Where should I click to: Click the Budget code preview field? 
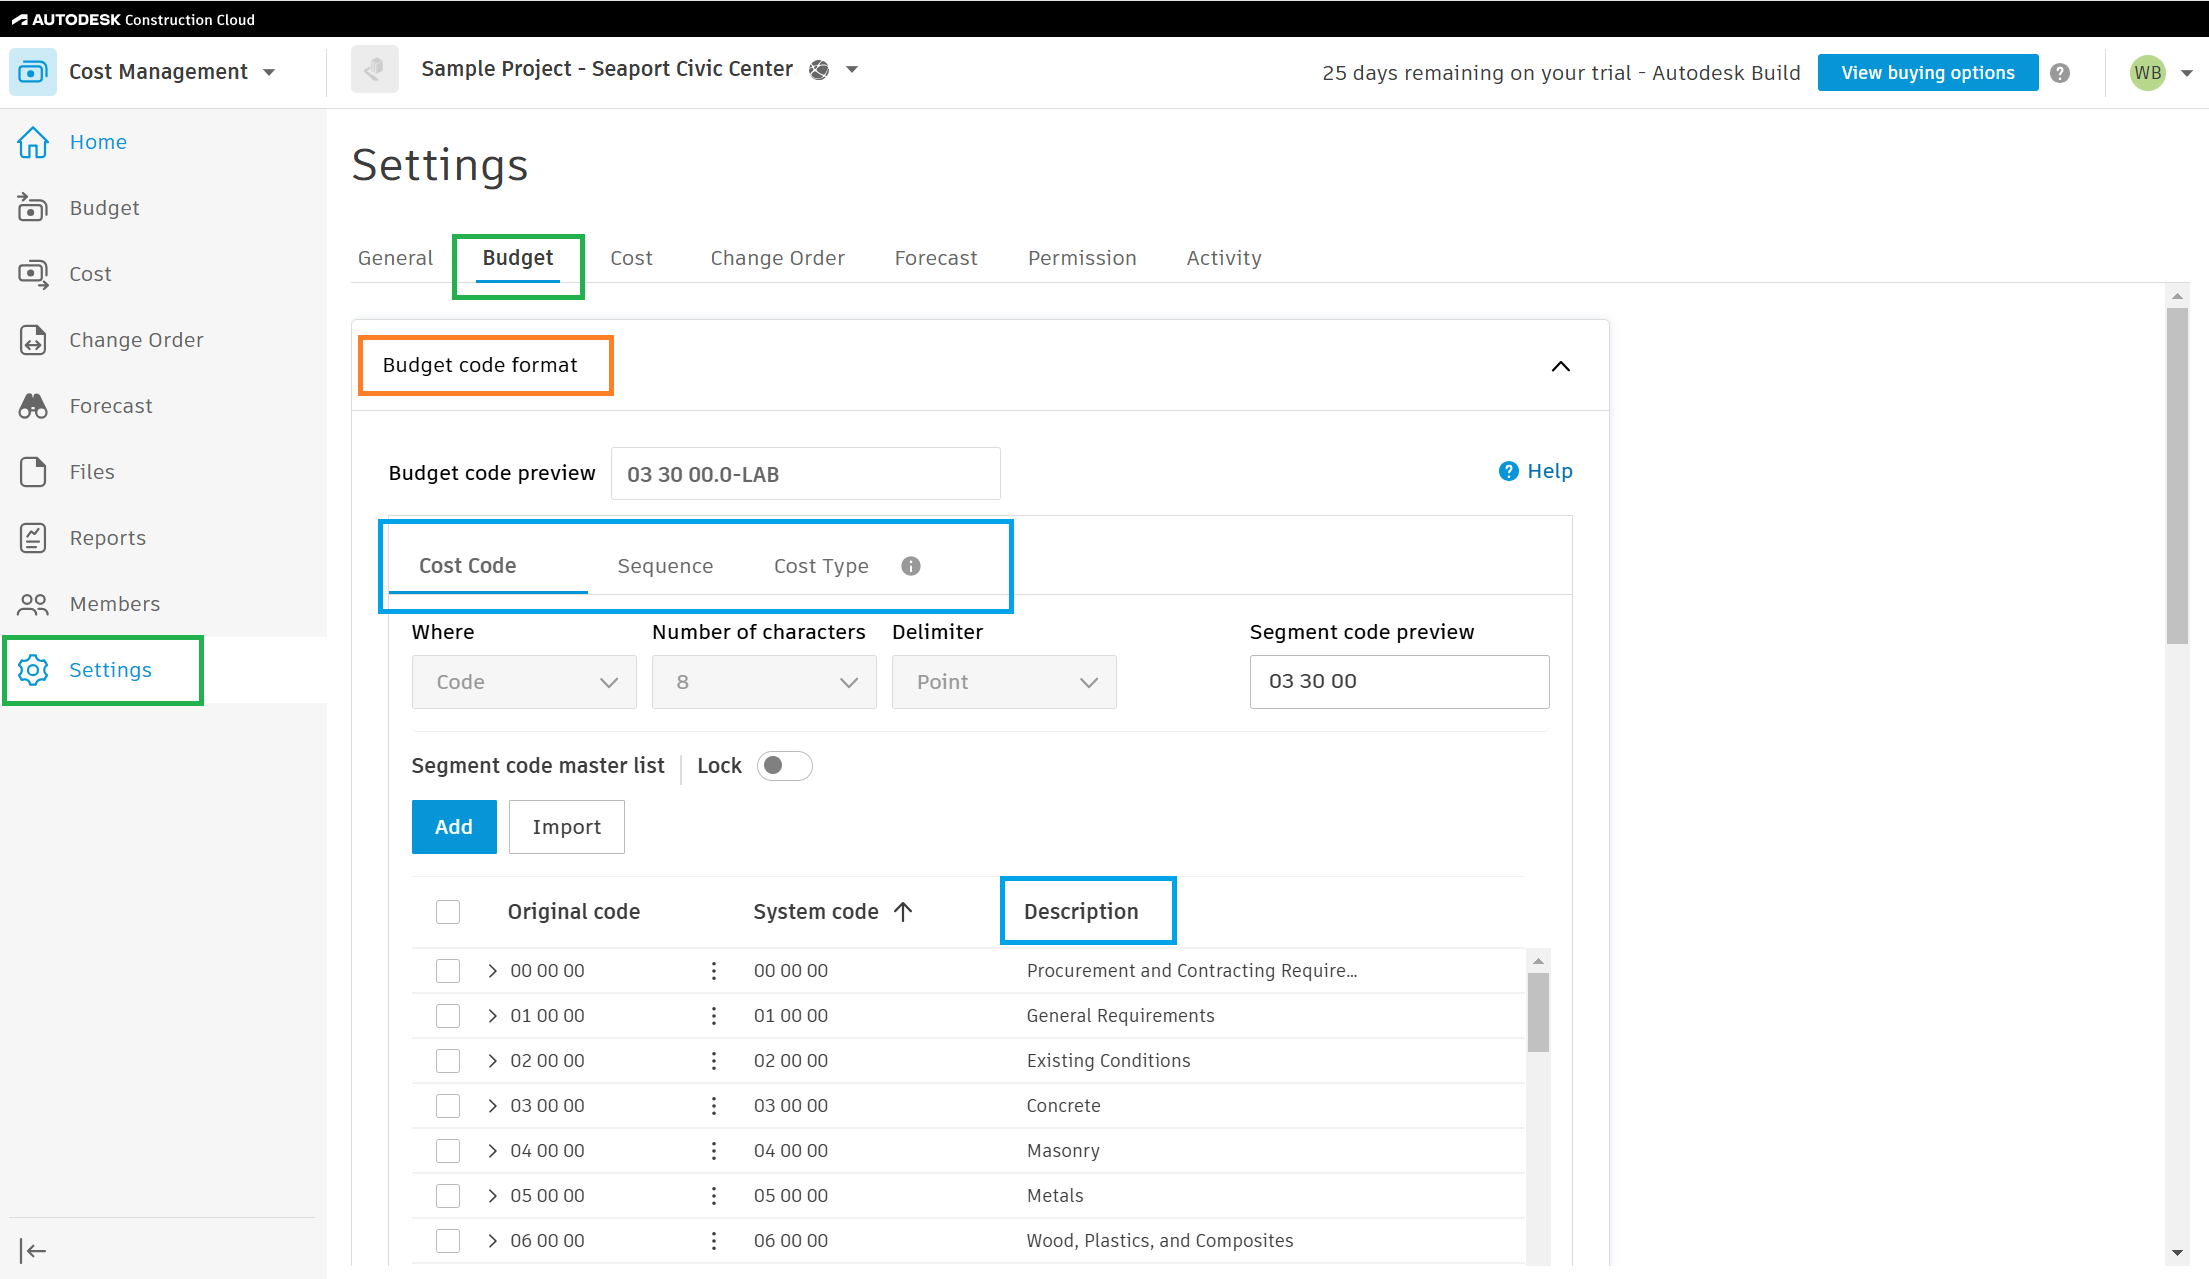click(x=805, y=474)
